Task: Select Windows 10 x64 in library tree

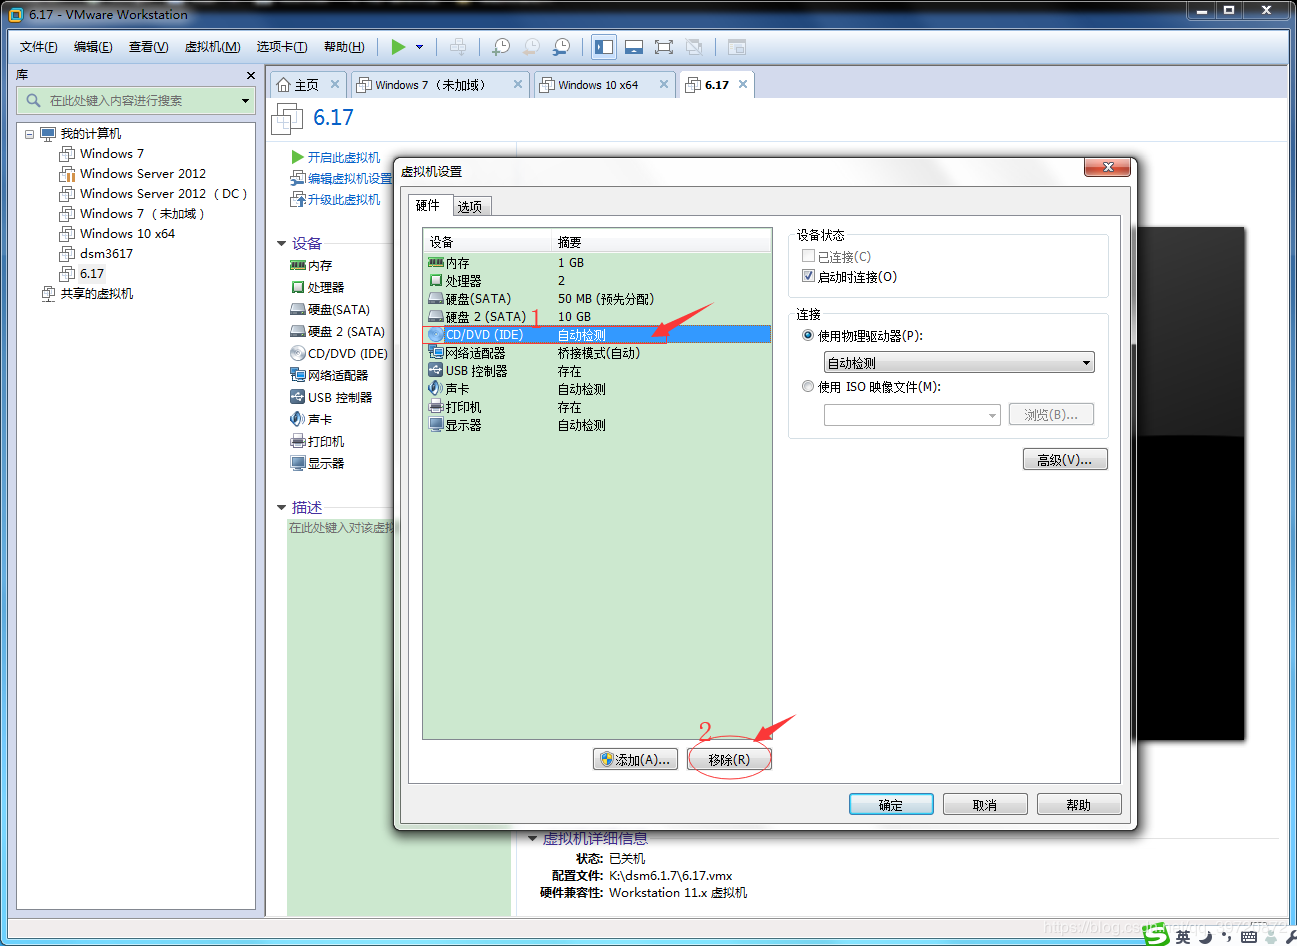Action: pos(127,234)
